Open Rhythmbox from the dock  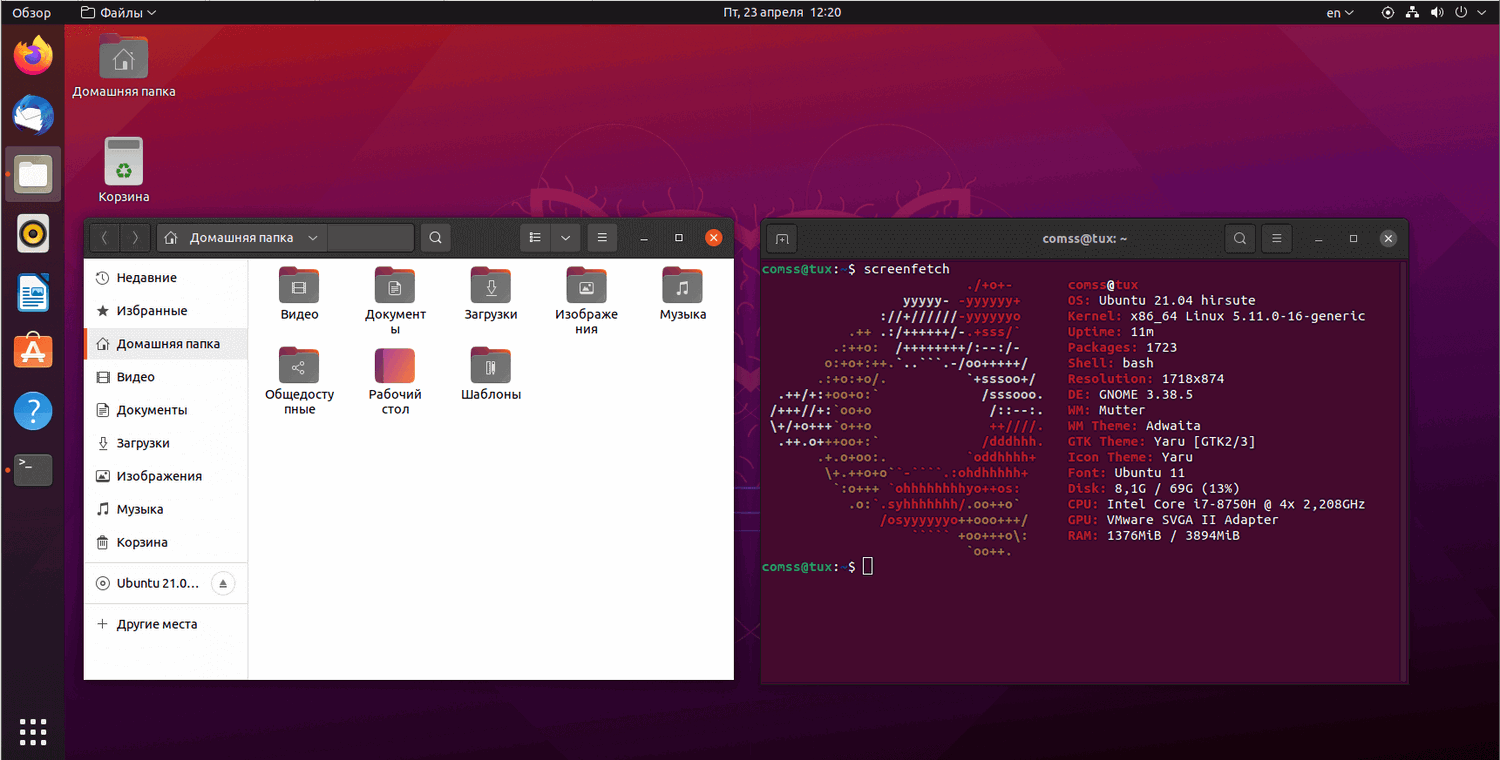(33, 233)
